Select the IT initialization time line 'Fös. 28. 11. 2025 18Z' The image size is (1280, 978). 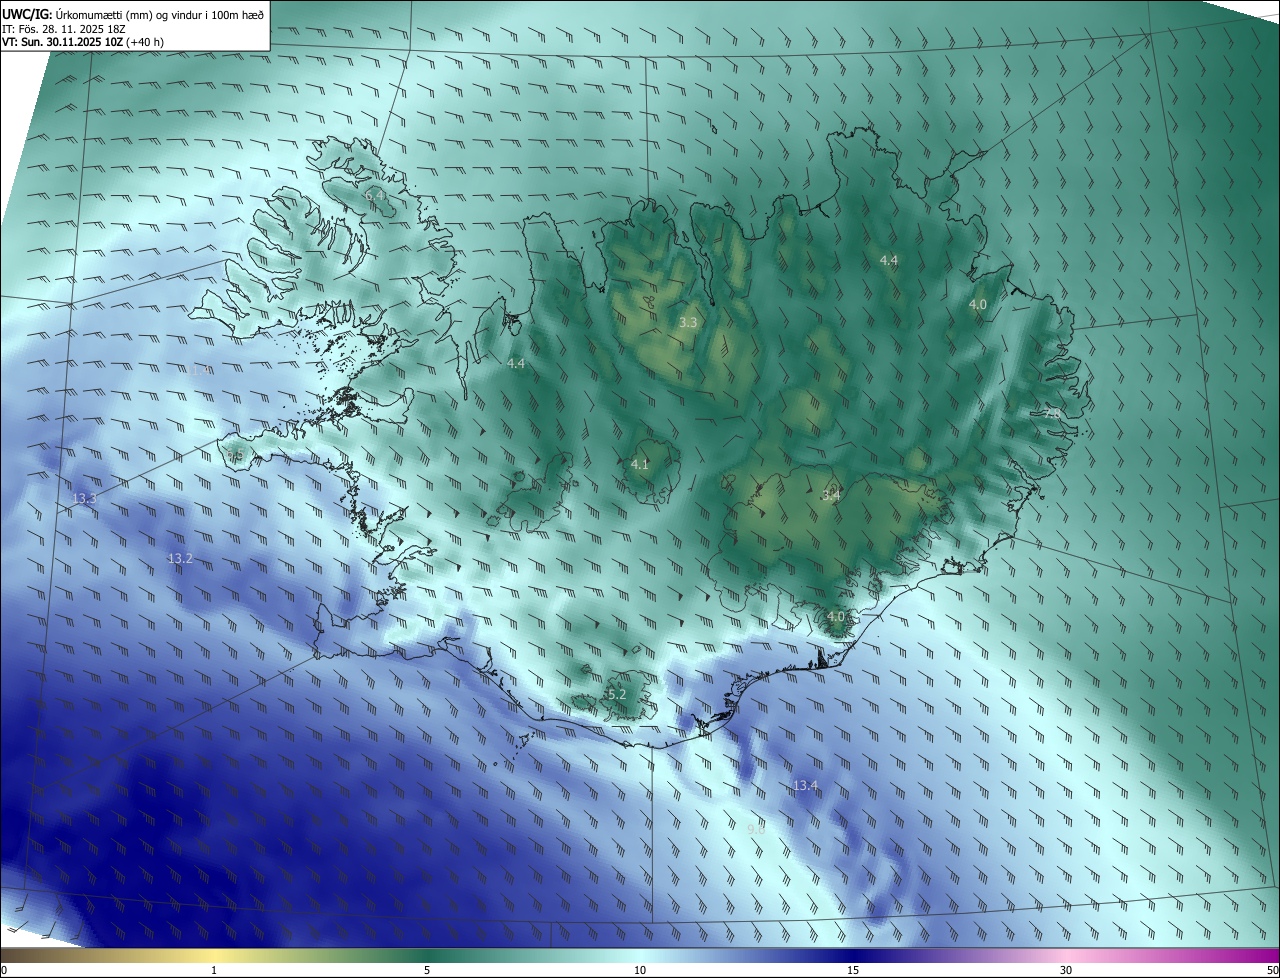pyautogui.click(x=63, y=29)
